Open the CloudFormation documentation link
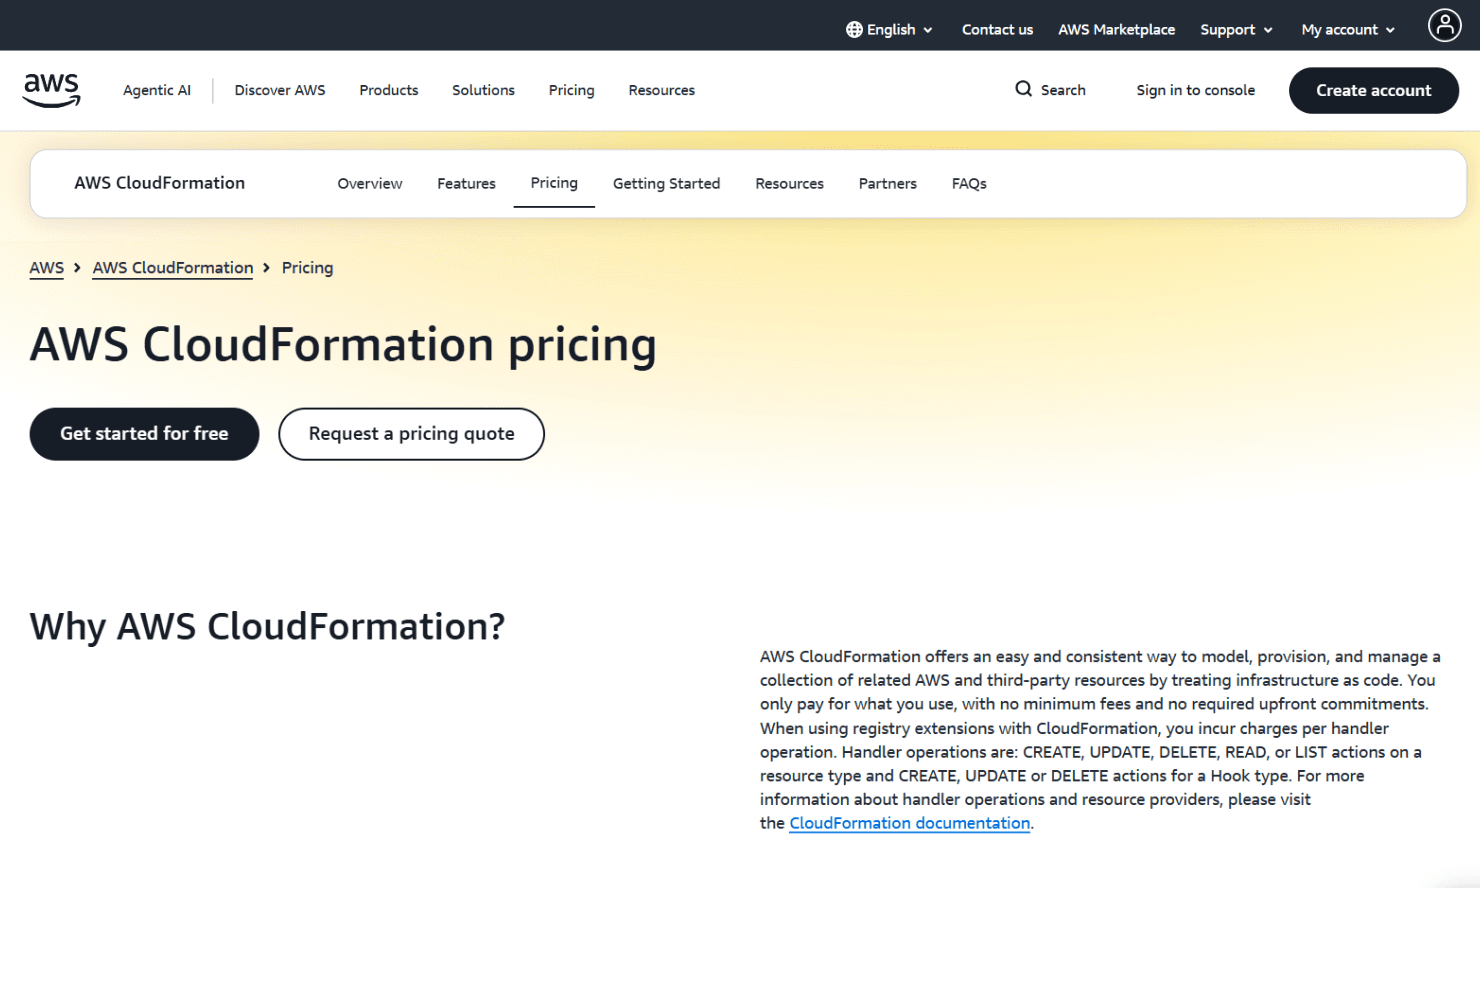Viewport: 1480px width, 987px height. pyautogui.click(x=909, y=823)
